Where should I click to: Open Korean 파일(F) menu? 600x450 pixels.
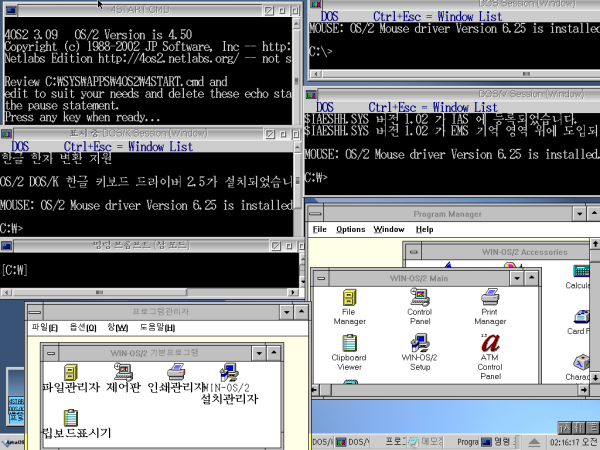coord(44,327)
